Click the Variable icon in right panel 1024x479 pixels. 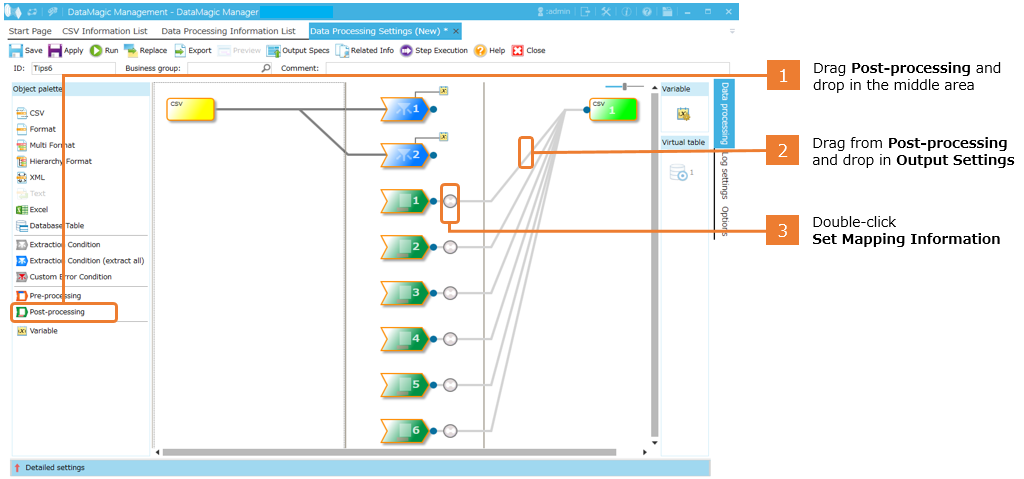pyautogui.click(x=683, y=114)
